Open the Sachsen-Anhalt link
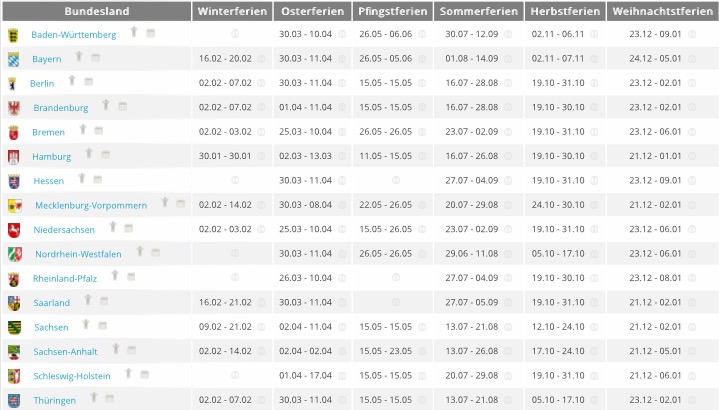719x410 pixels. (x=65, y=351)
